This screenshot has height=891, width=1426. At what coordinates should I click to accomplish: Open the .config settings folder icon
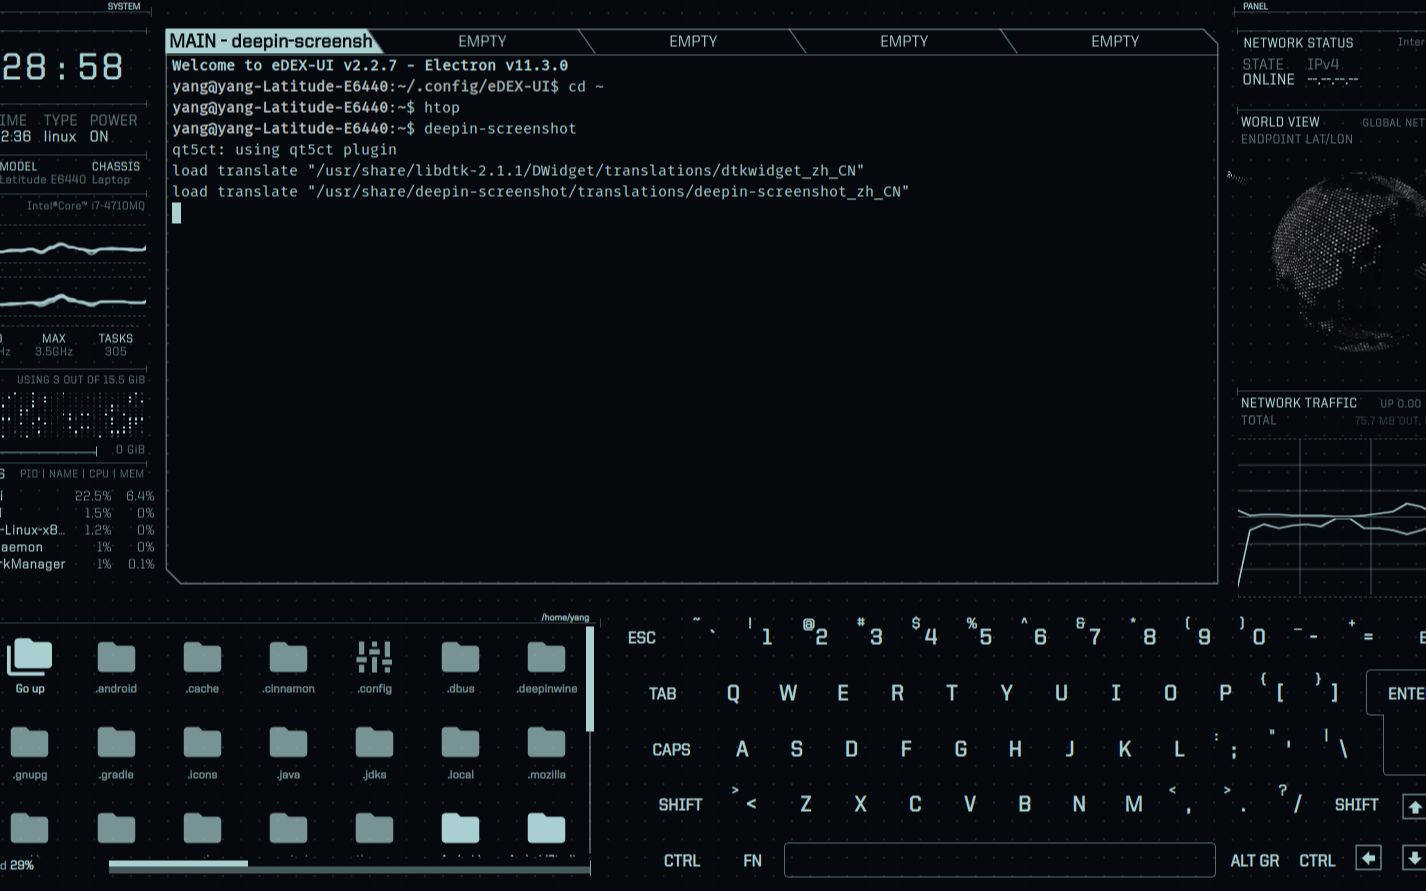[374, 666]
